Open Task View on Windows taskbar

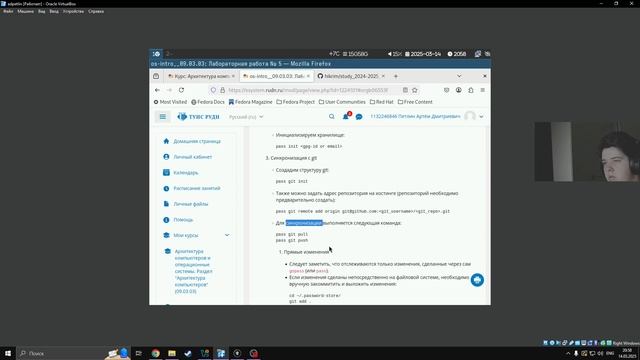pyautogui.click(x=139, y=353)
